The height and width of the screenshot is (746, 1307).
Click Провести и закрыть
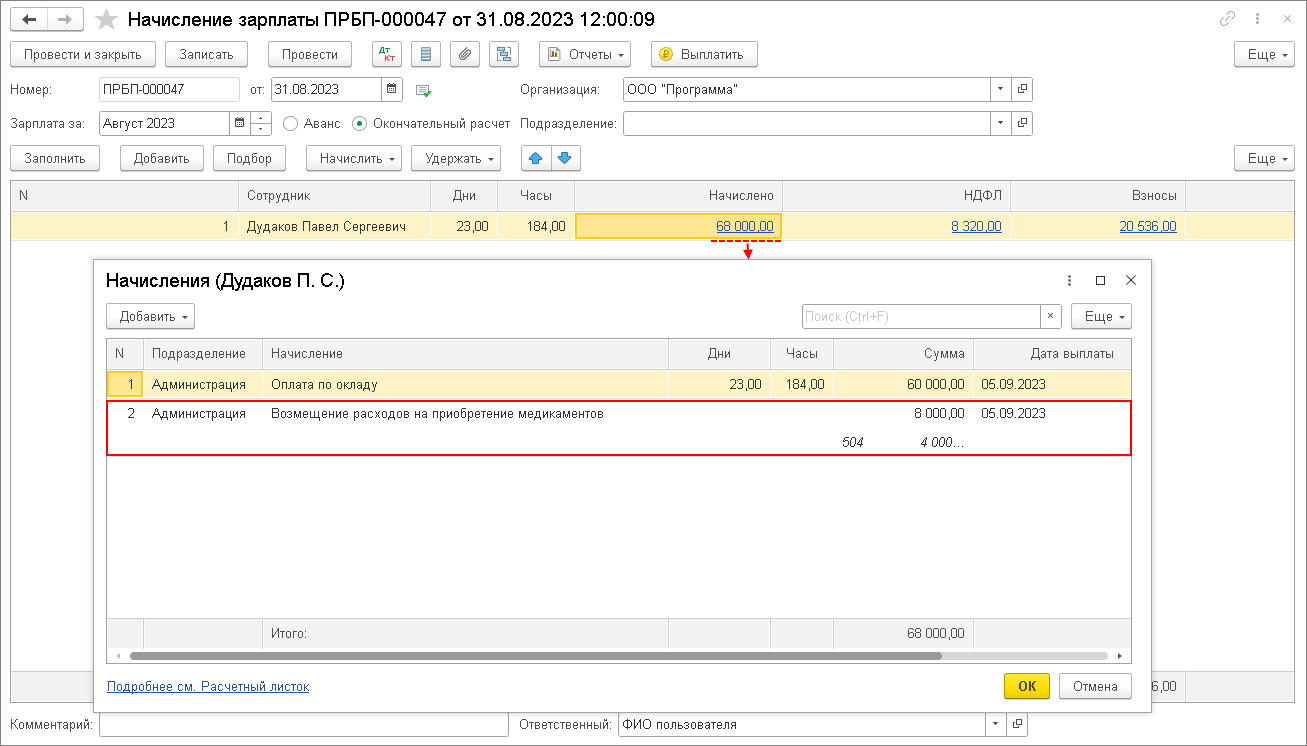click(x=83, y=54)
